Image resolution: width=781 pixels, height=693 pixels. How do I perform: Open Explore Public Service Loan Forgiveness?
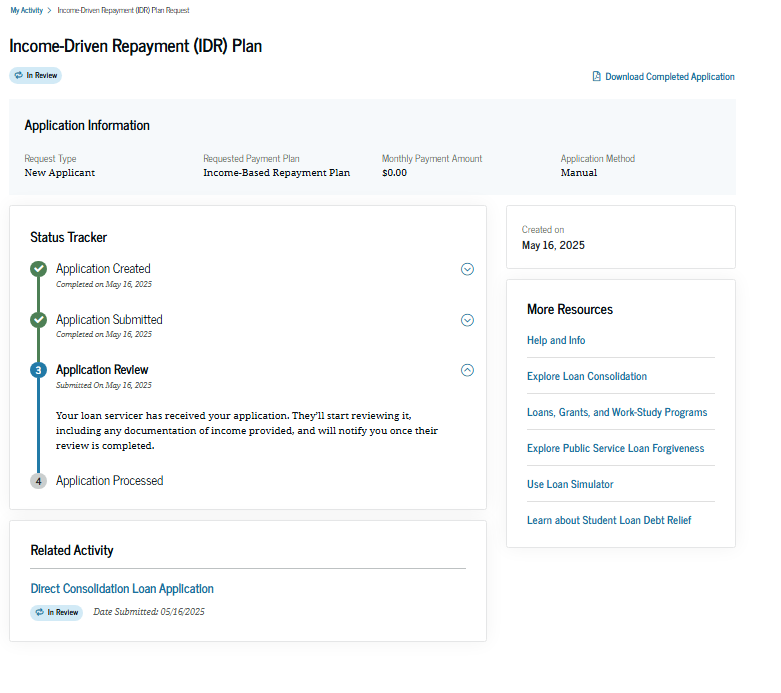coord(615,449)
